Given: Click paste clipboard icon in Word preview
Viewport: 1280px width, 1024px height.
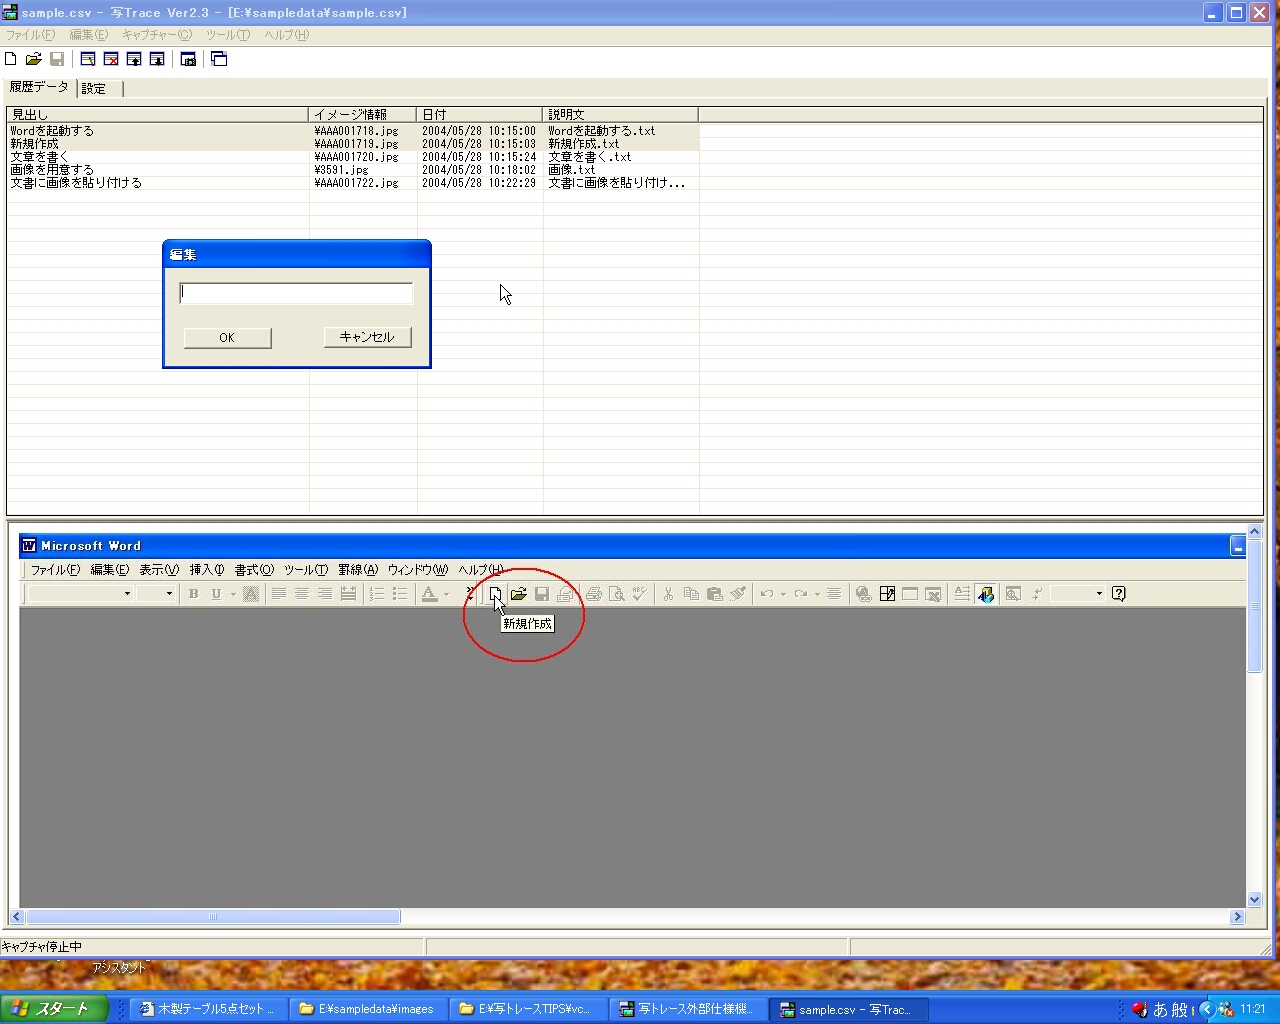Looking at the screenshot, I should pyautogui.click(x=715, y=594).
